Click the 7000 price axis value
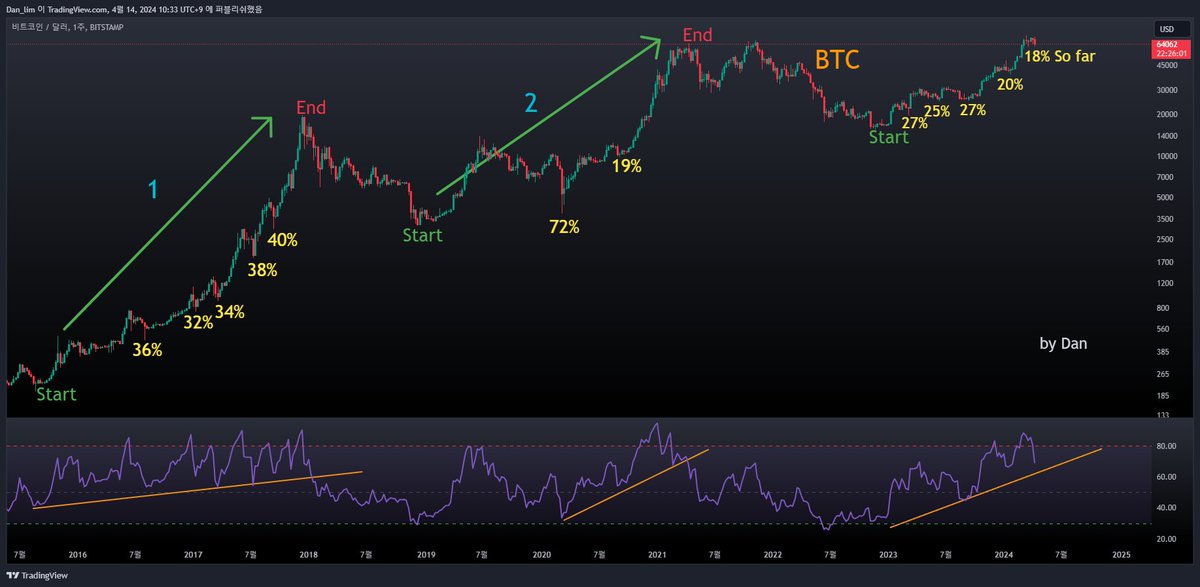The width and height of the screenshot is (1200, 587). click(1163, 175)
